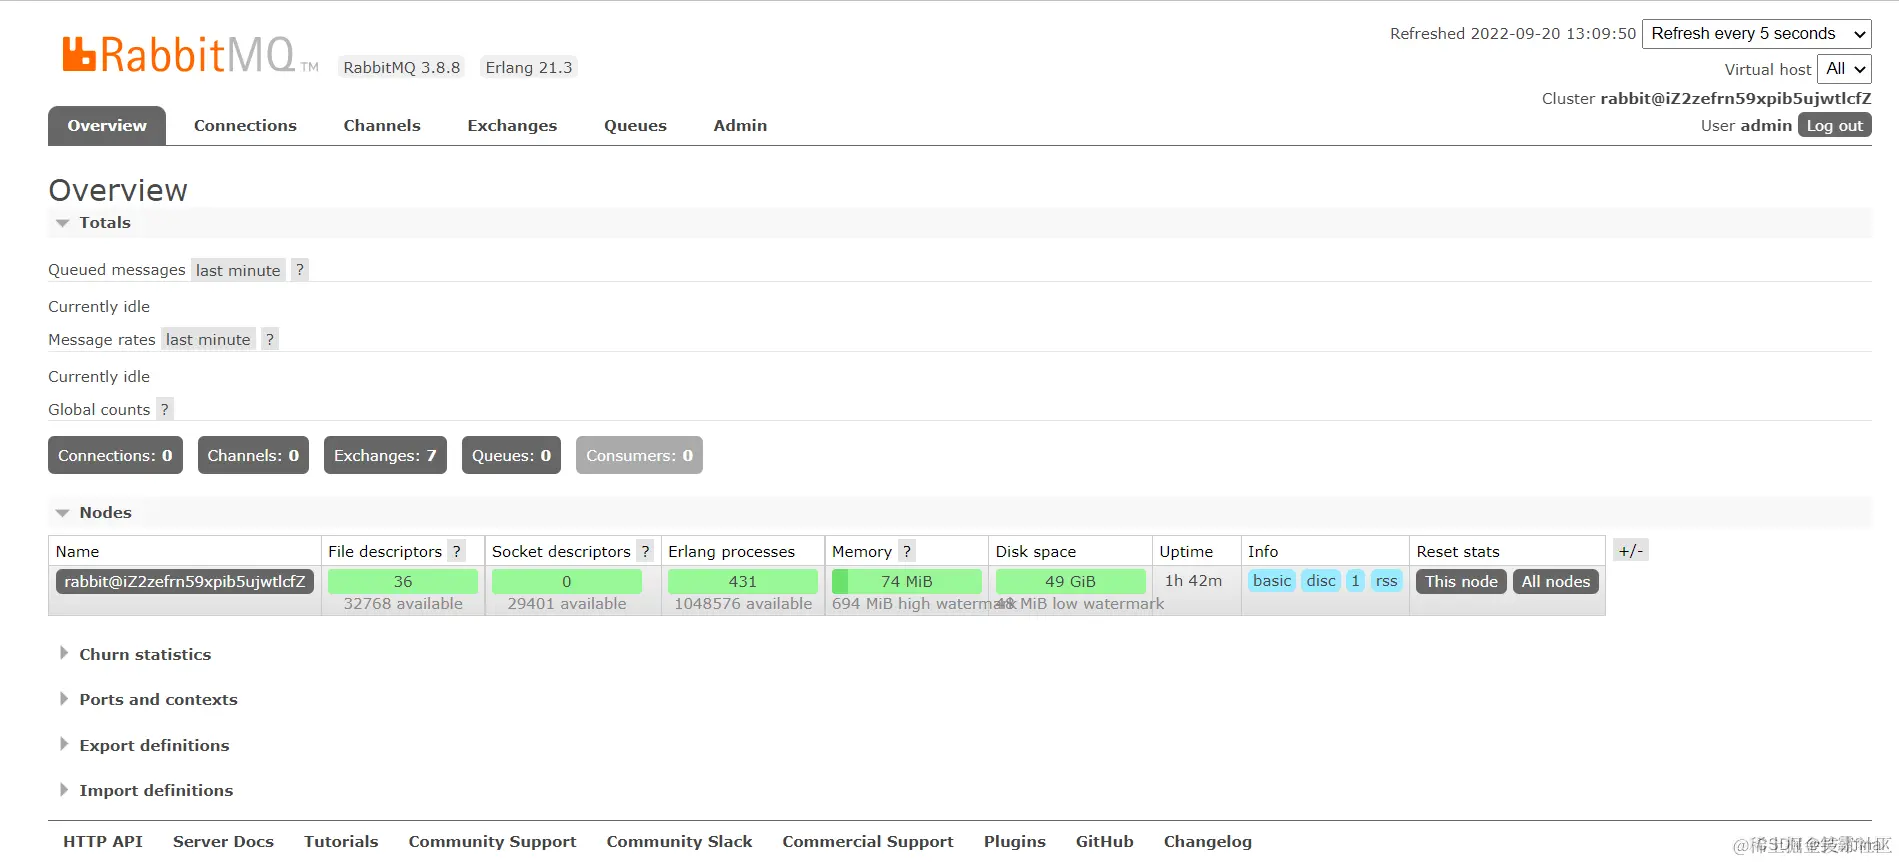Change Message rates last minute range
Image resolution: width=1899 pixels, height=862 pixels.
(x=208, y=340)
